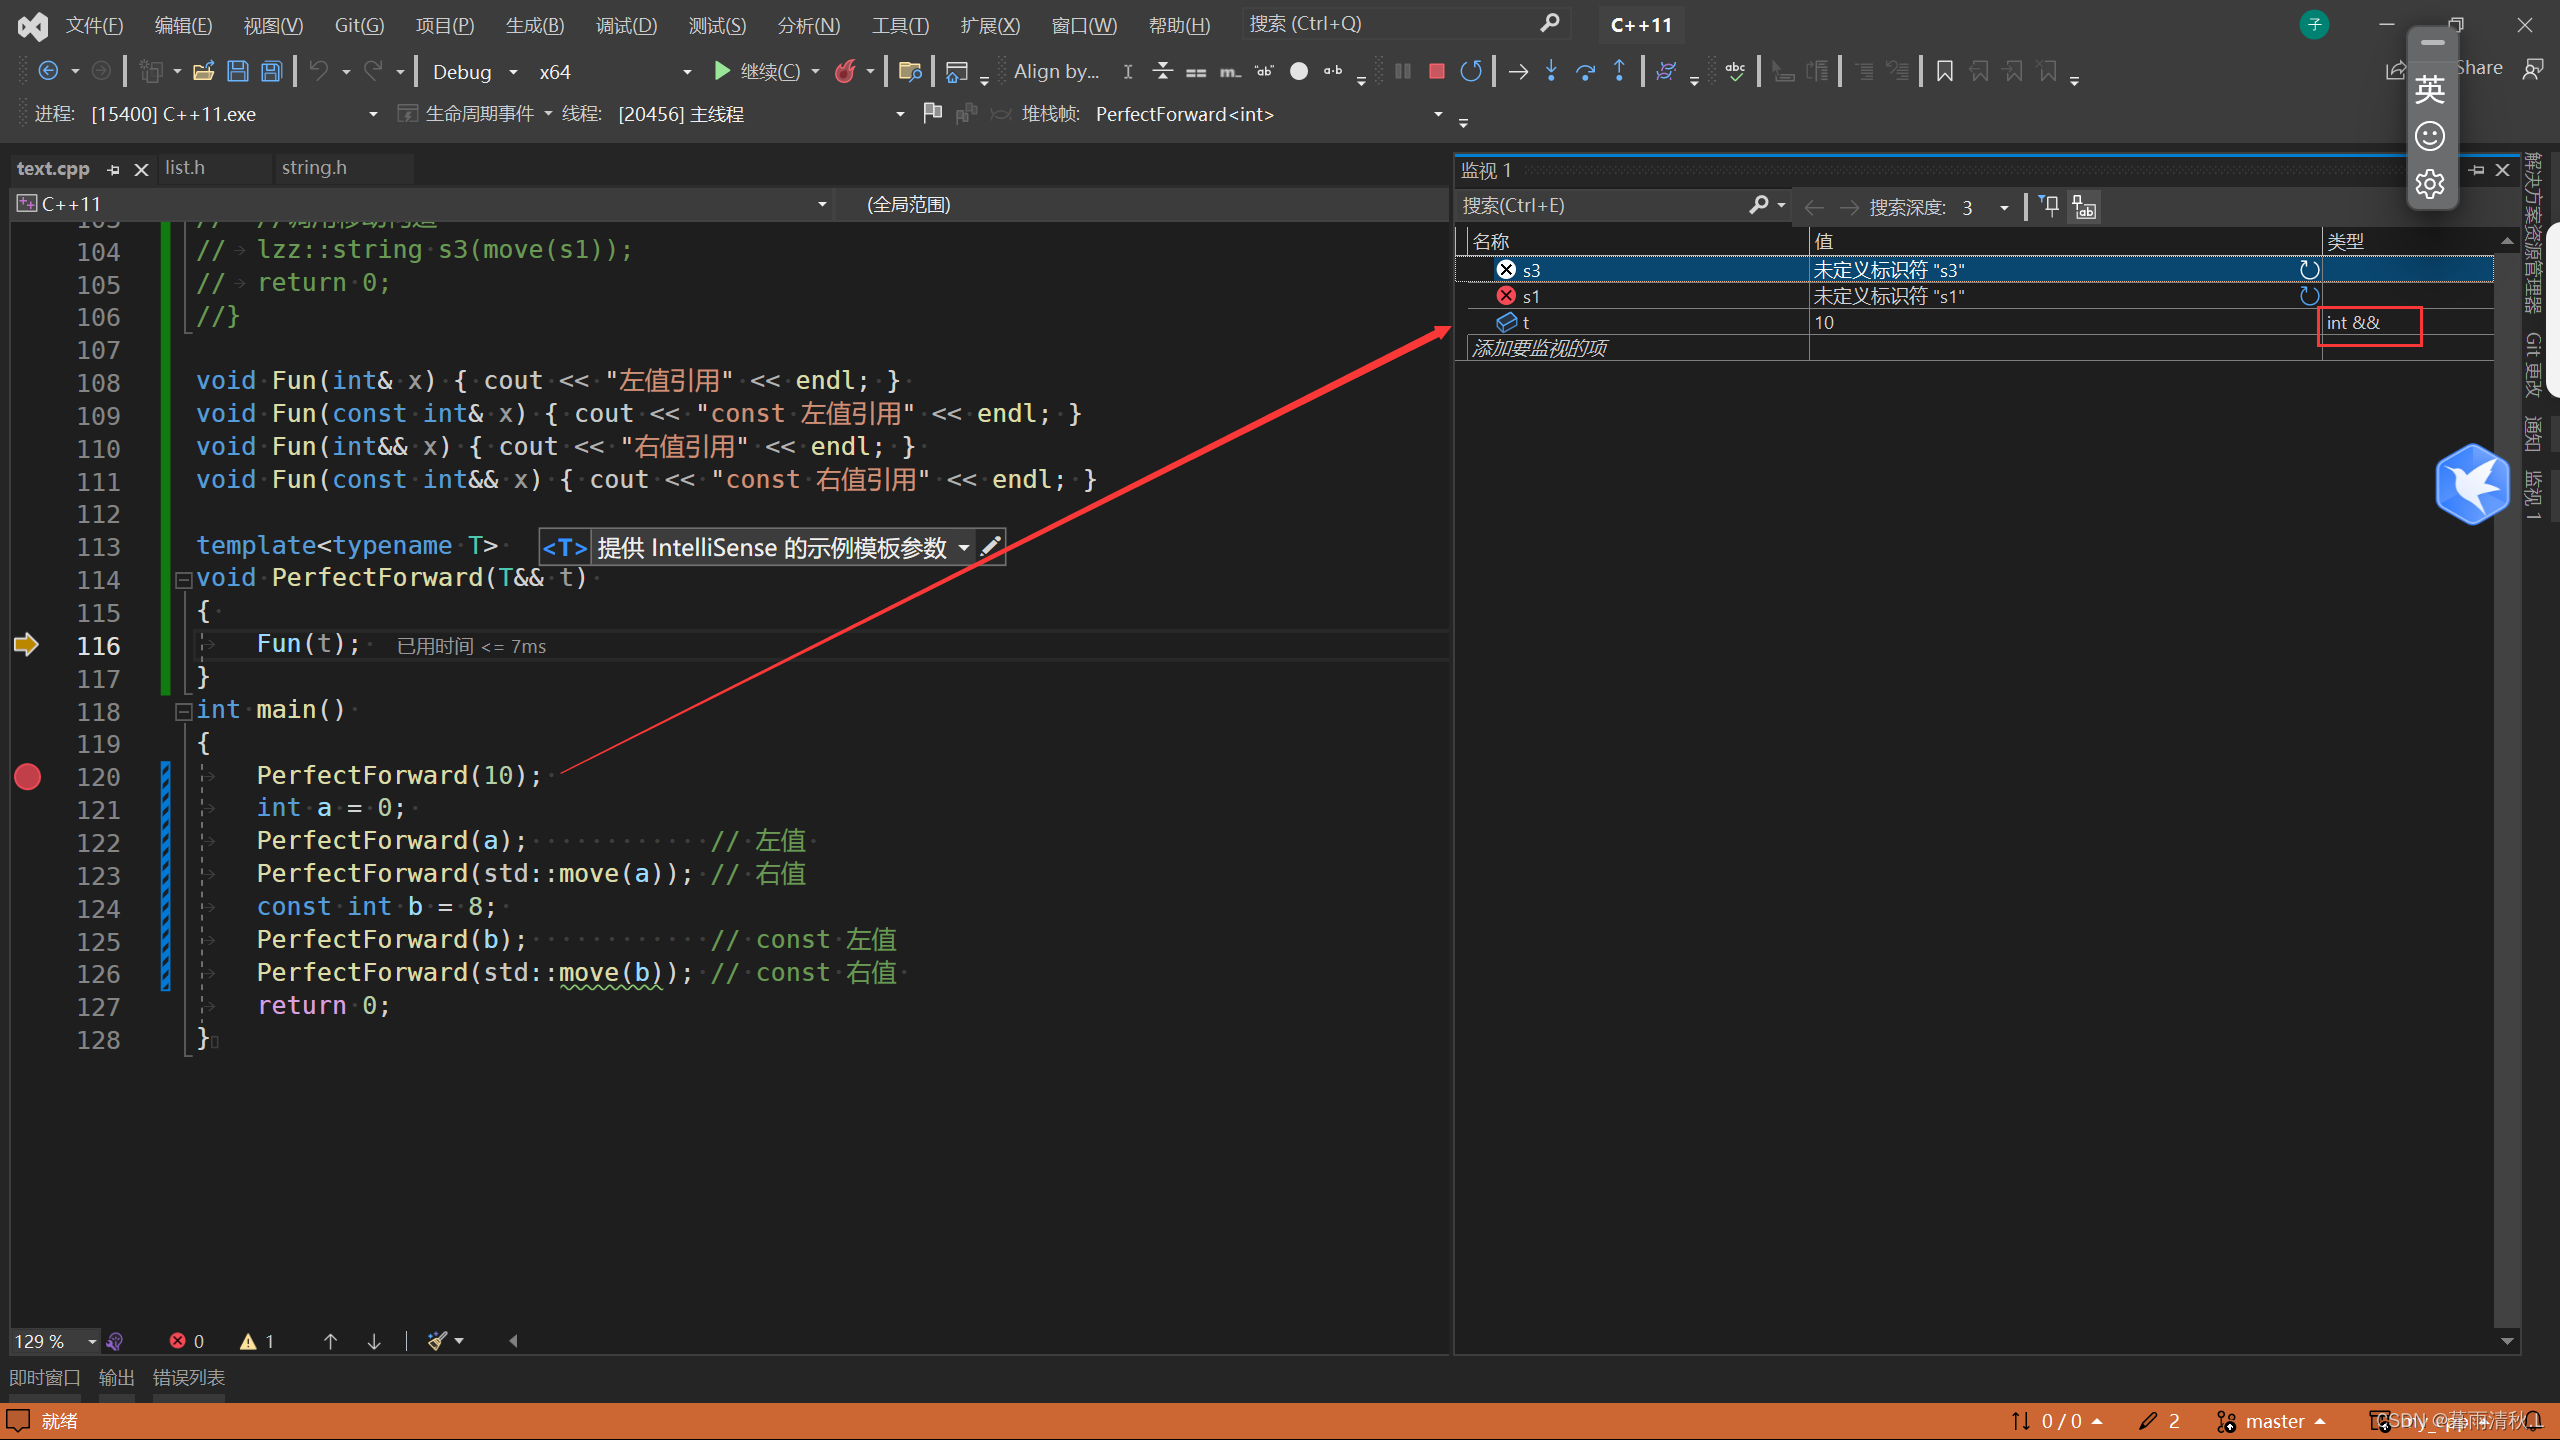Open the 即时窗口 panel tab
This screenshot has height=1440, width=2560.
[x=45, y=1377]
